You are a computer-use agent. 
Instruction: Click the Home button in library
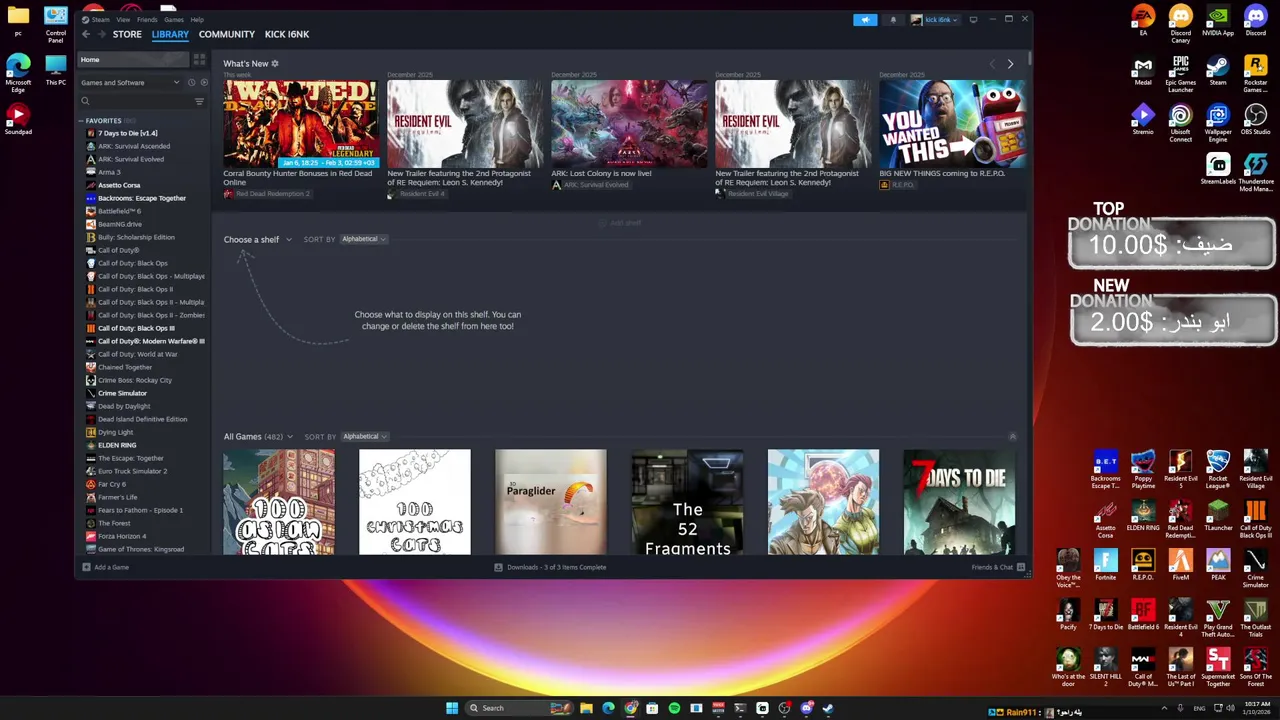134,60
